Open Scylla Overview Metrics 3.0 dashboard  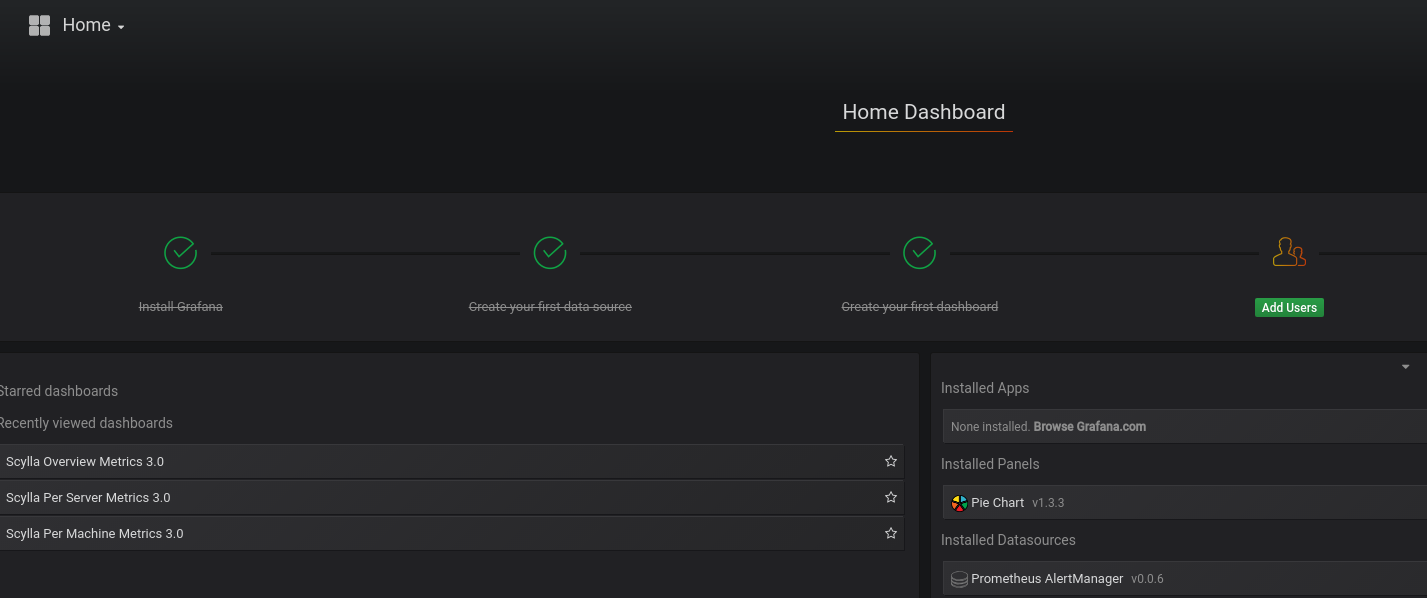pyautogui.click(x=85, y=461)
